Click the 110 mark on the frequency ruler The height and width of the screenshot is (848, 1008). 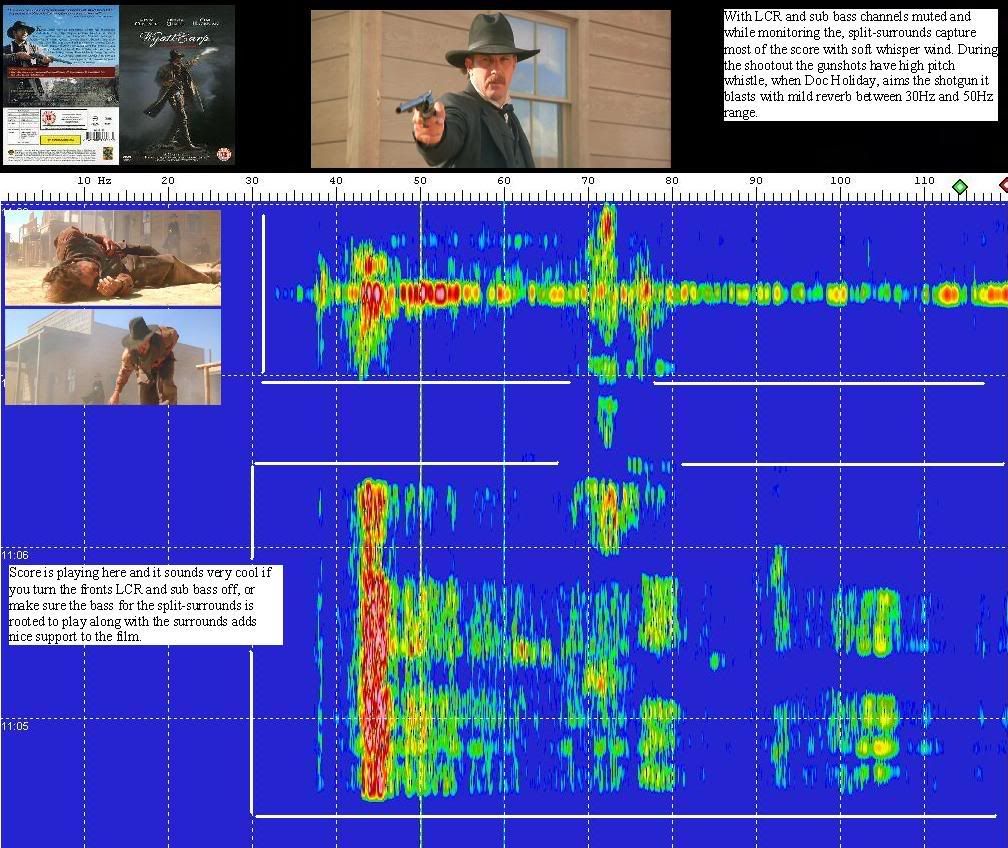click(924, 181)
